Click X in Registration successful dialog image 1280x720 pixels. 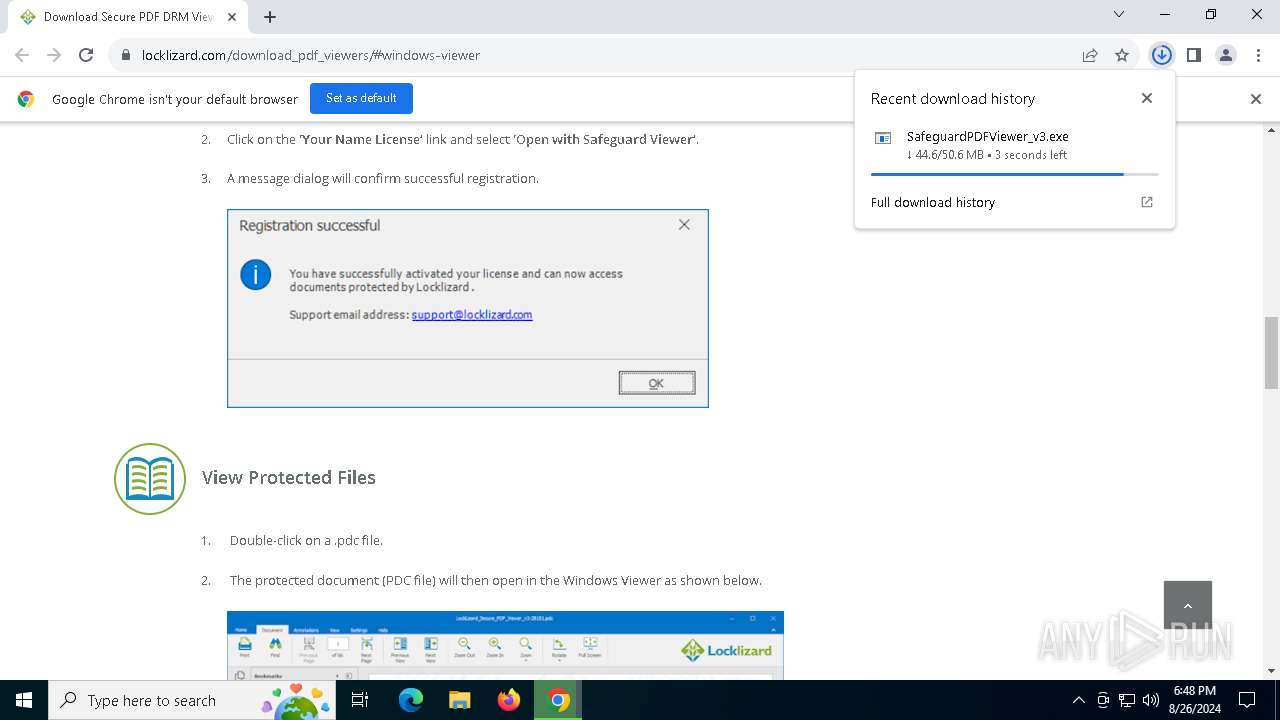click(x=684, y=225)
